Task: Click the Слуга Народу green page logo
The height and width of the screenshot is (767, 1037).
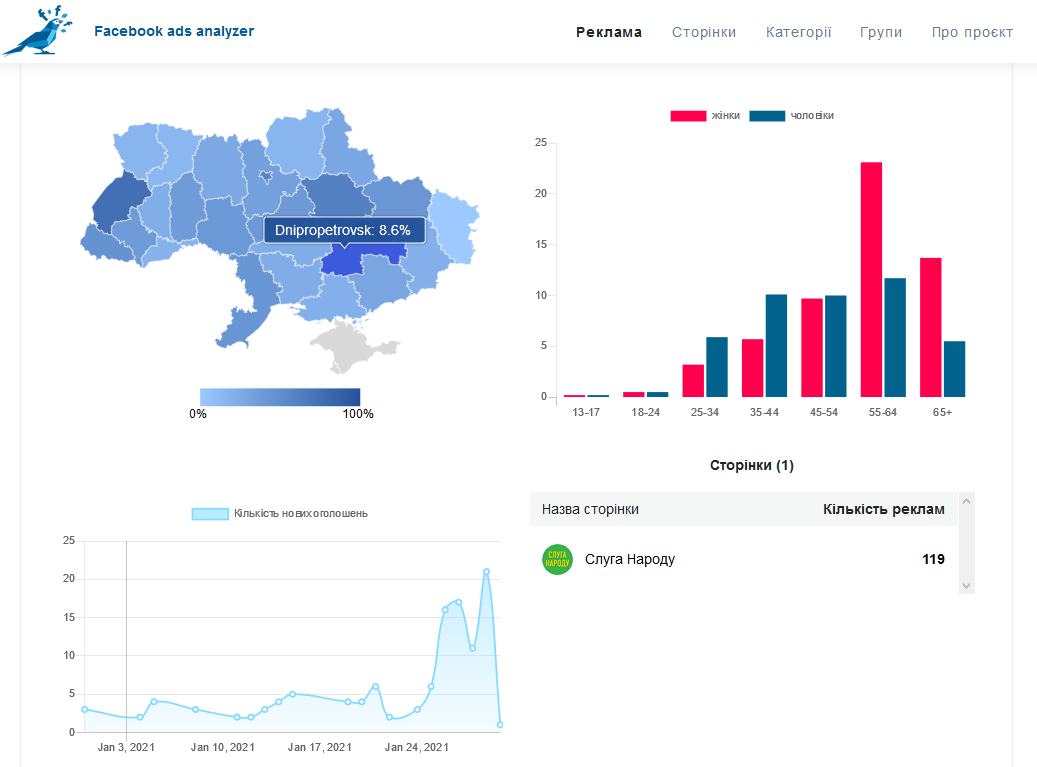Action: [558, 559]
